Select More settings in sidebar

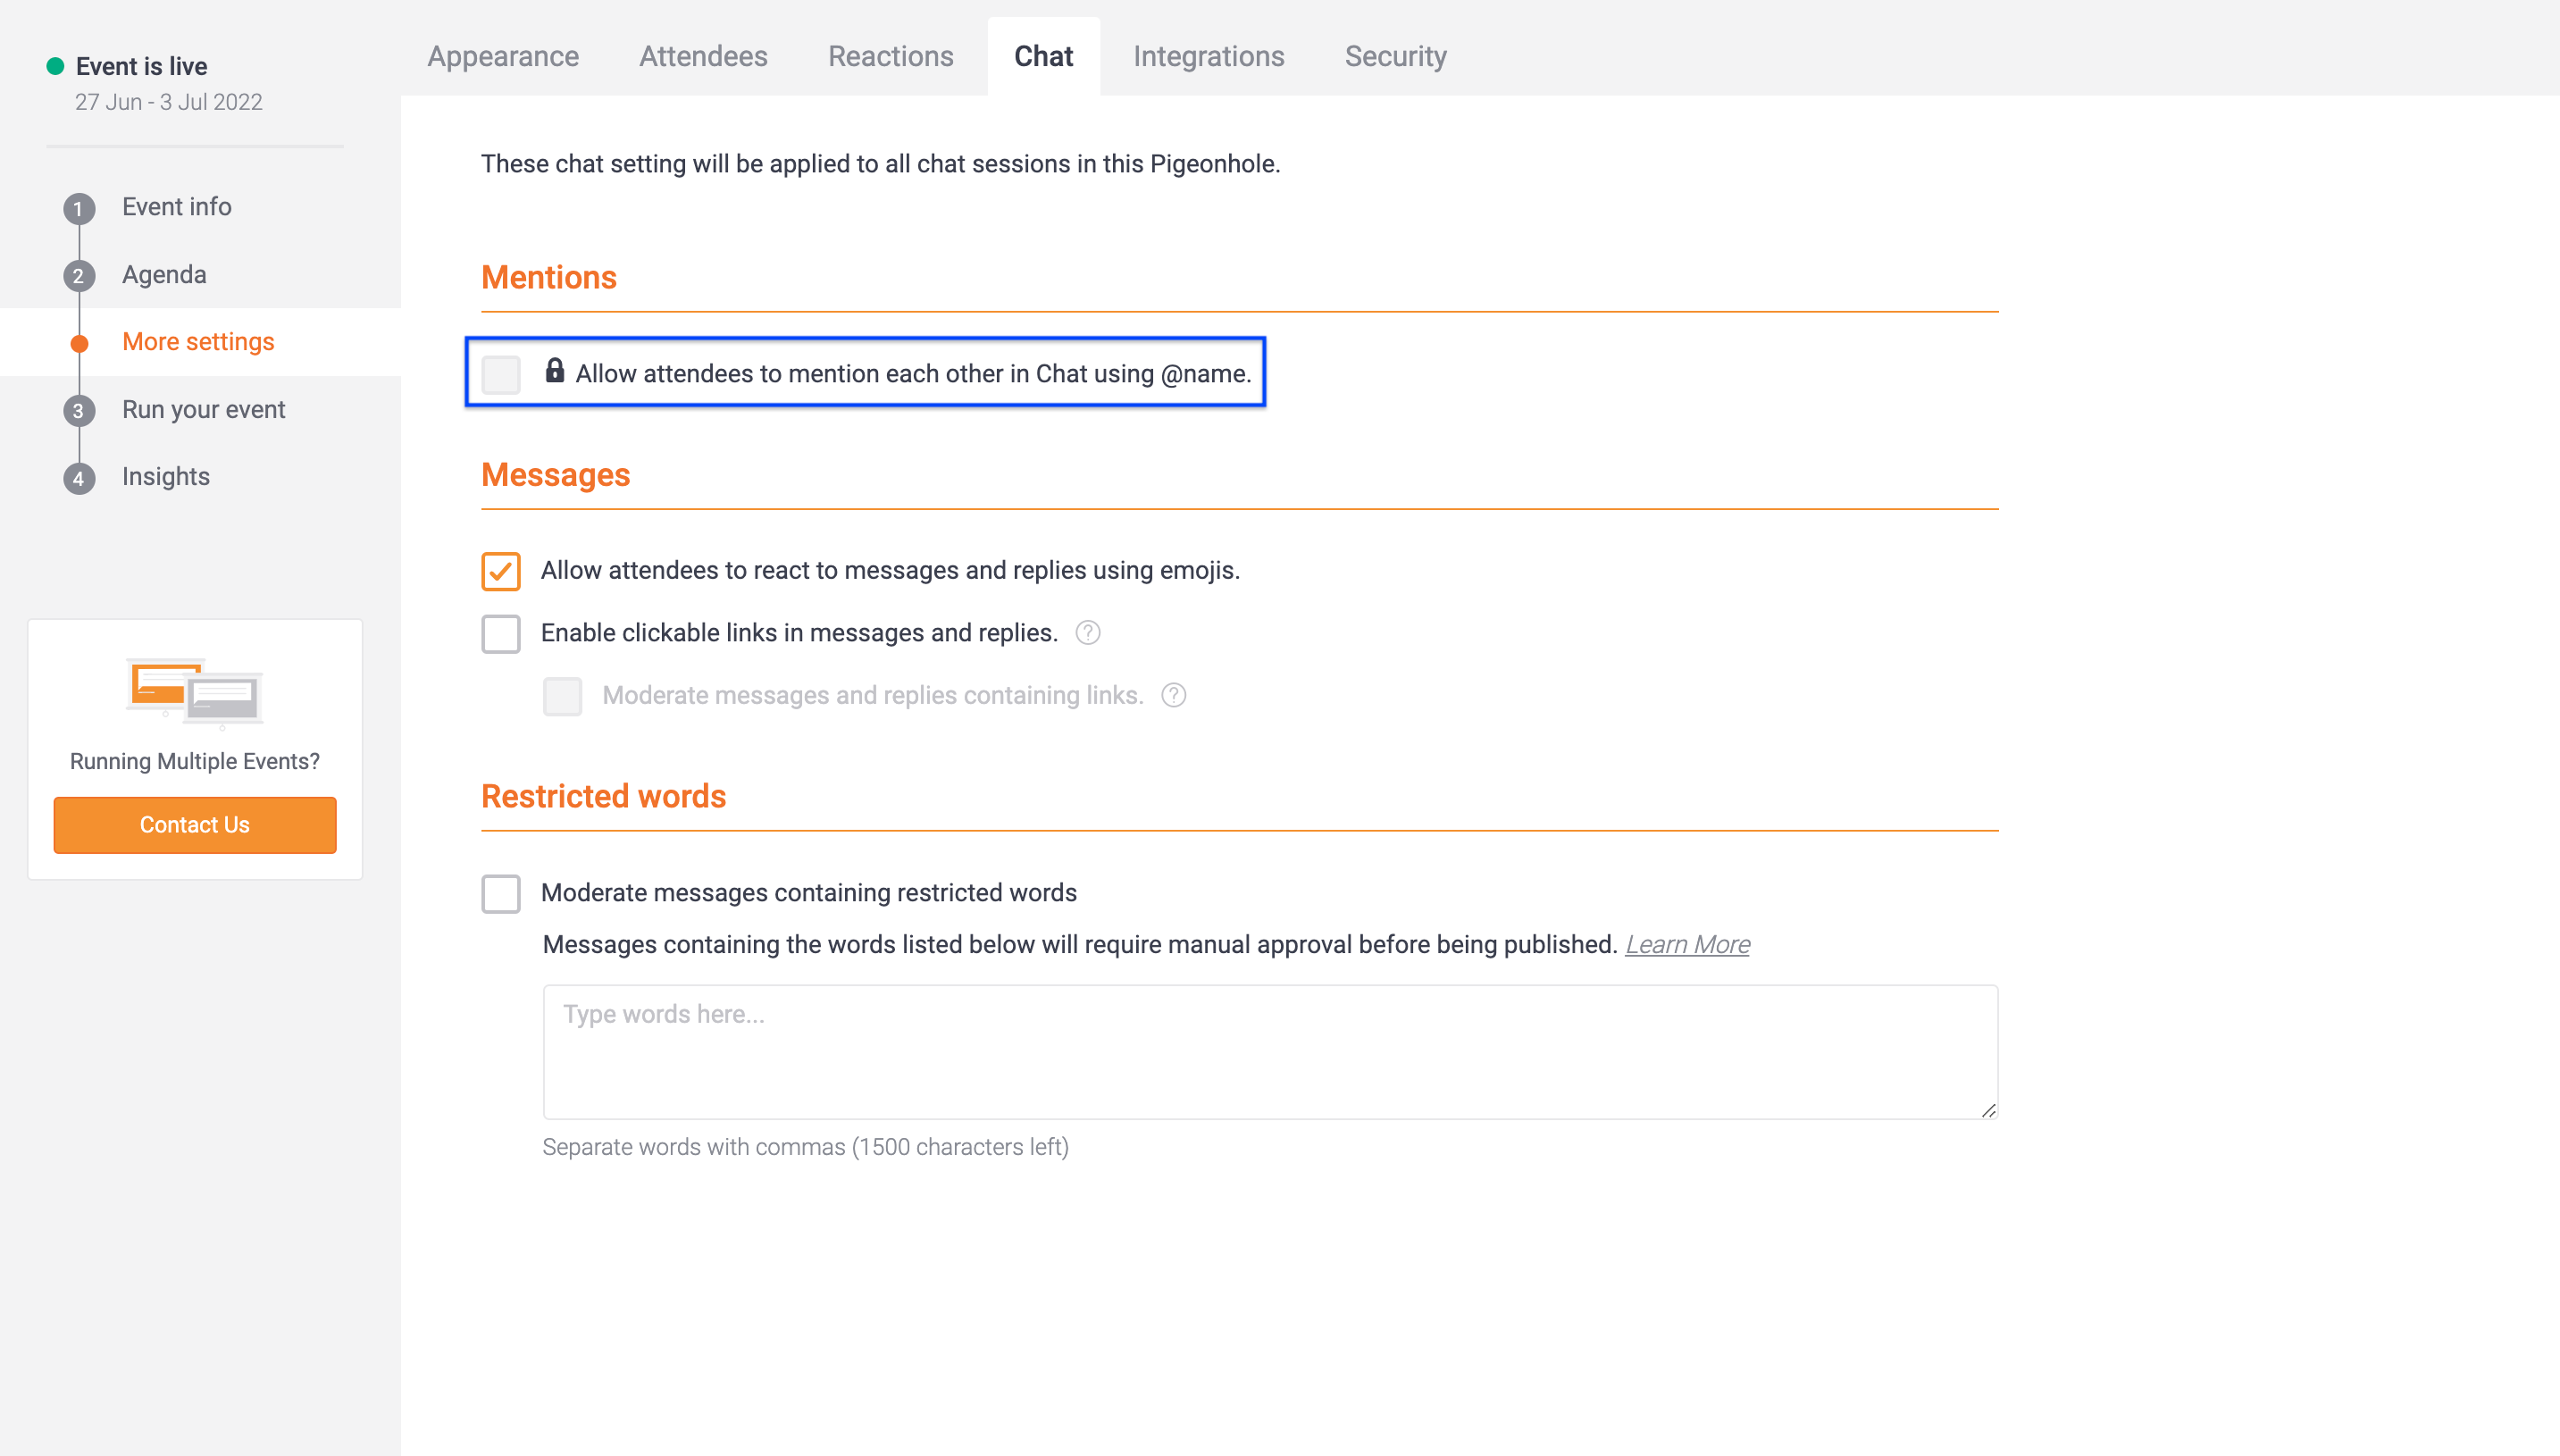pos(198,342)
